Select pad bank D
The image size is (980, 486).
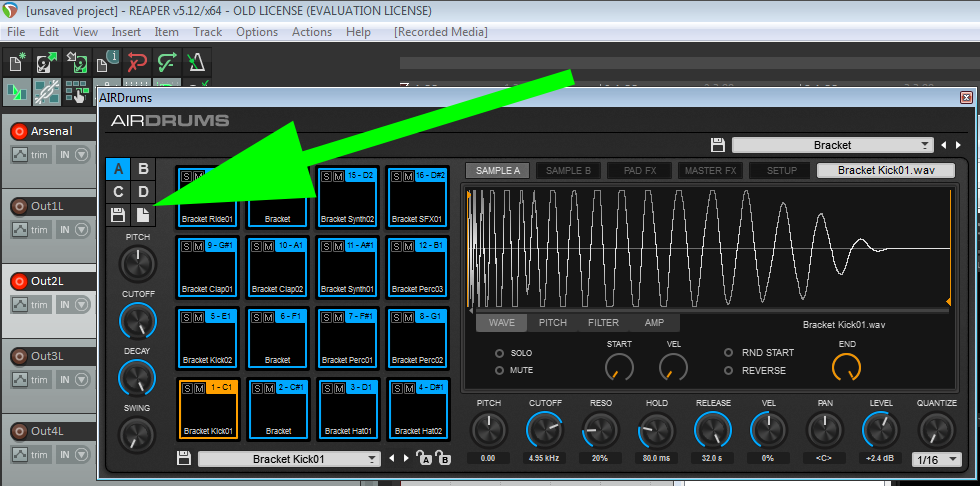(143, 192)
